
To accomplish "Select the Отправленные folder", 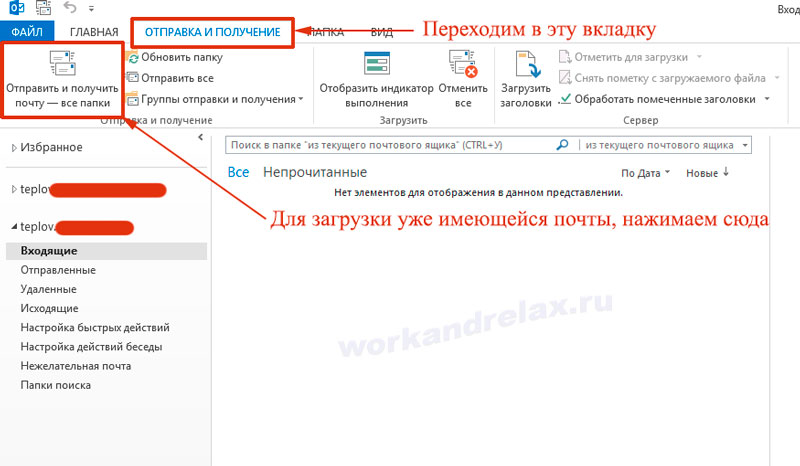I will 58,270.
